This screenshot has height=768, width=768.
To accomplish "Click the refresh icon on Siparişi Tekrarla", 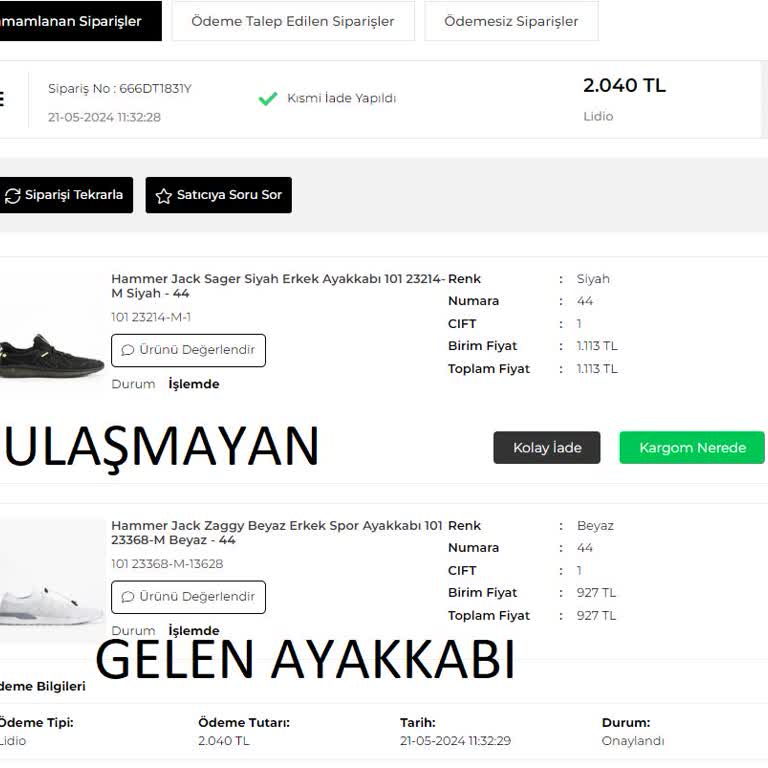I will click(13, 196).
